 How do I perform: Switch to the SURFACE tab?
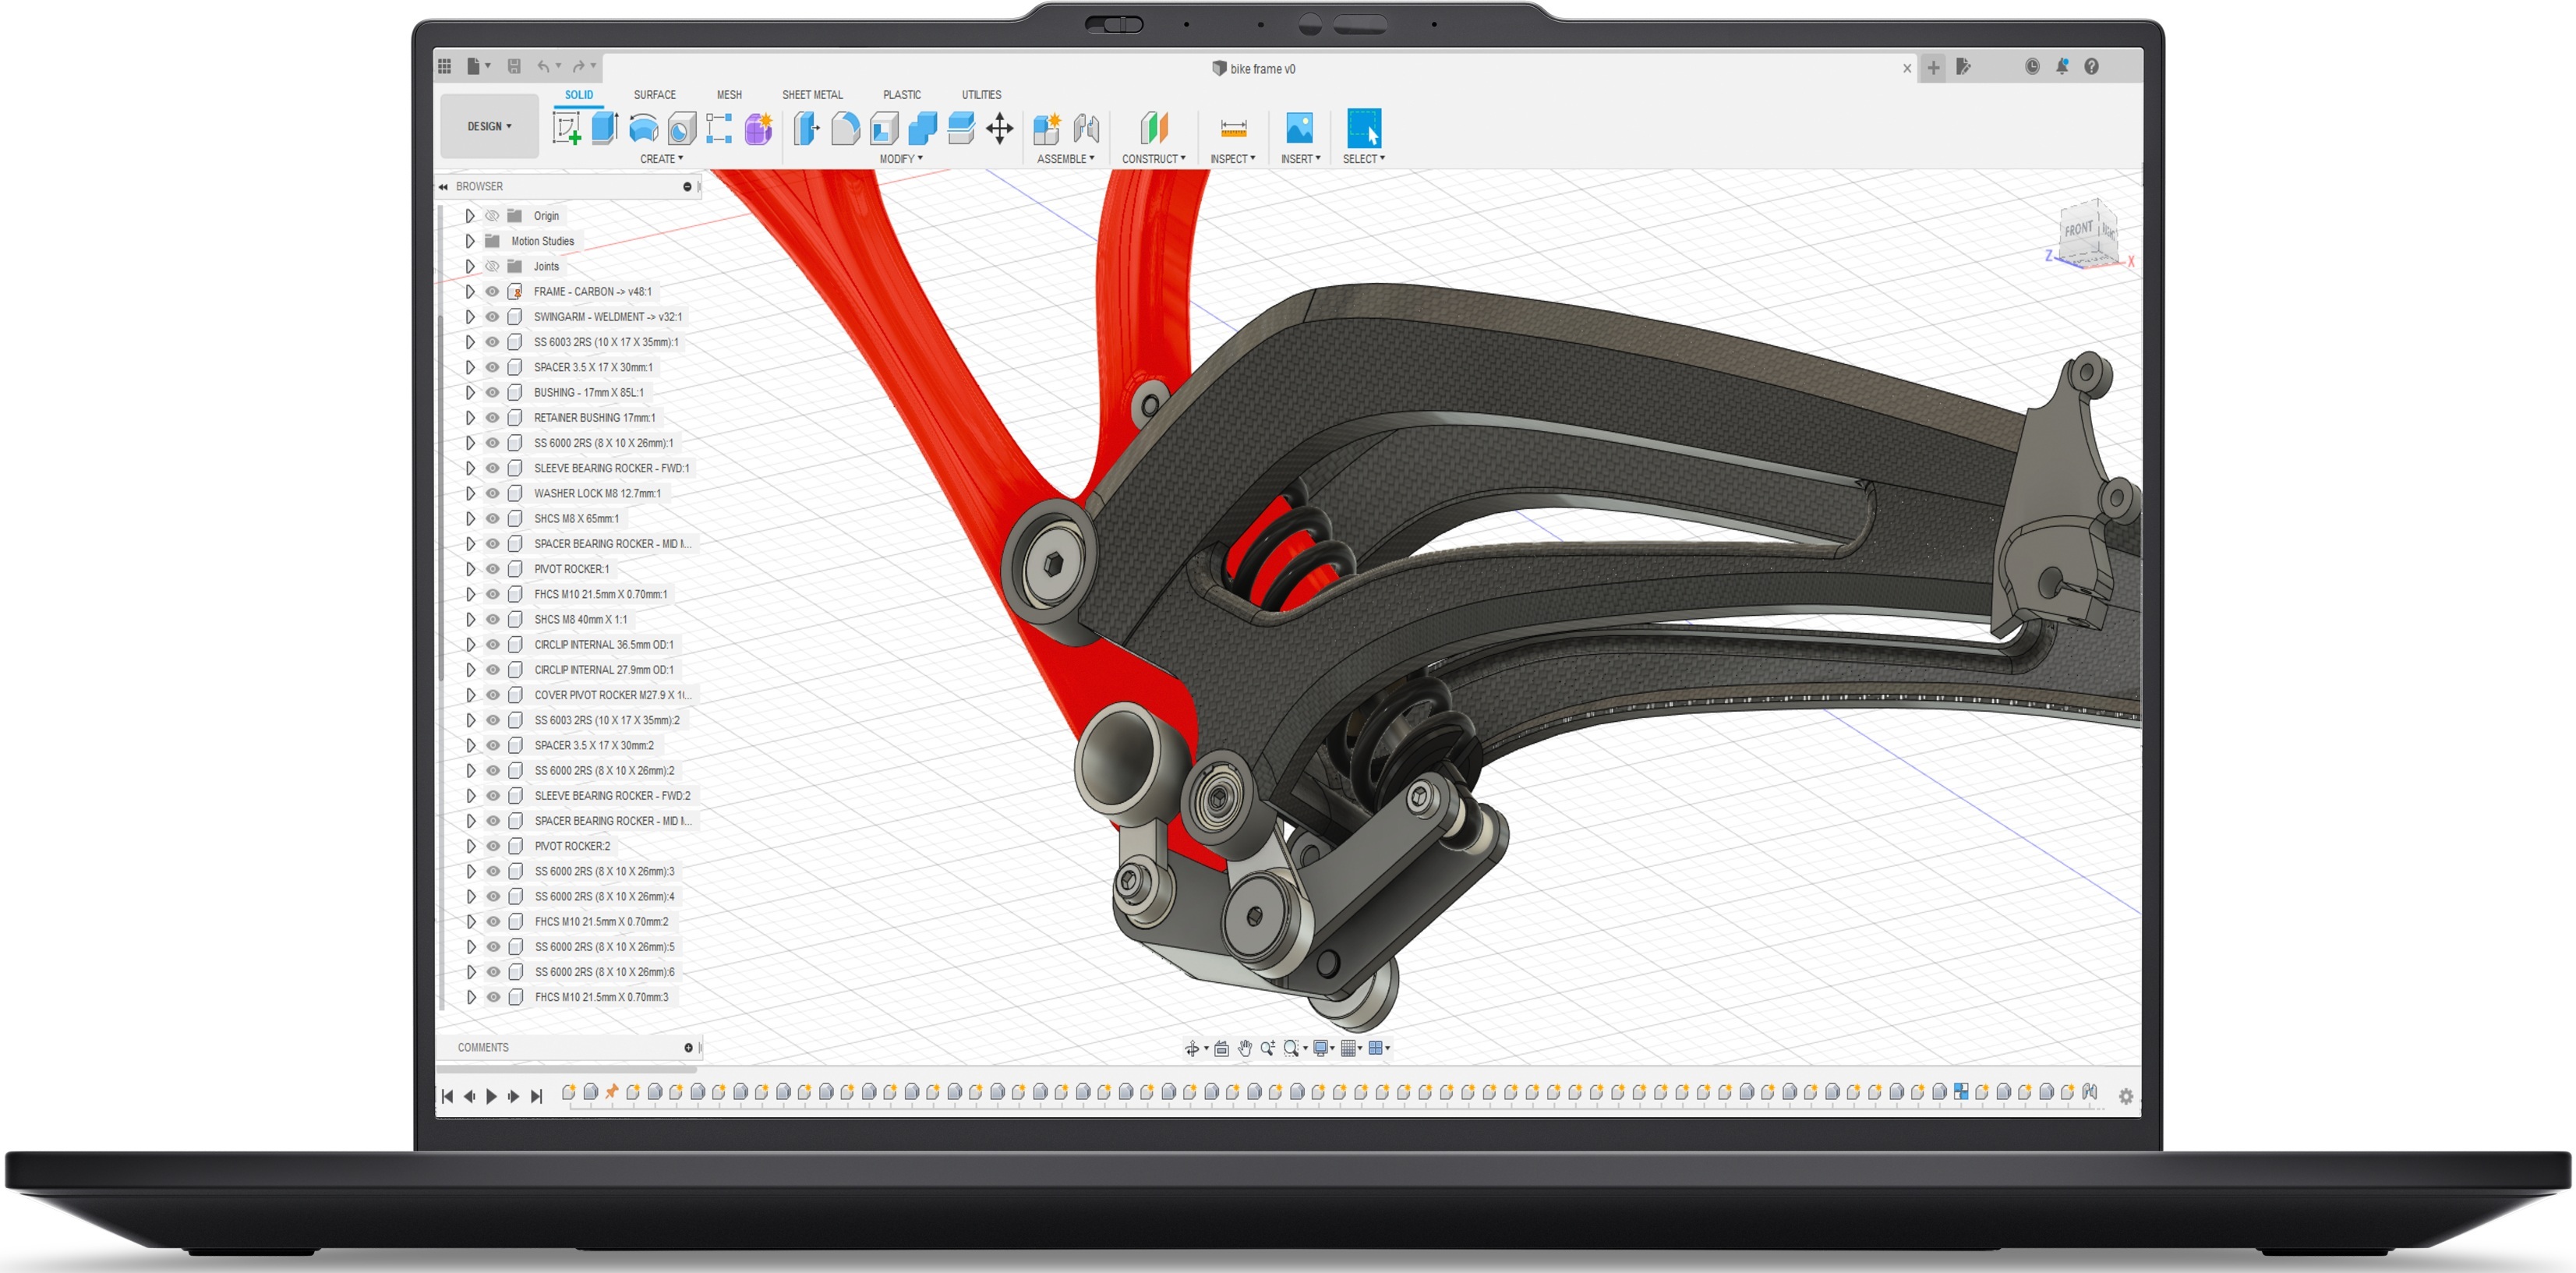coord(654,95)
